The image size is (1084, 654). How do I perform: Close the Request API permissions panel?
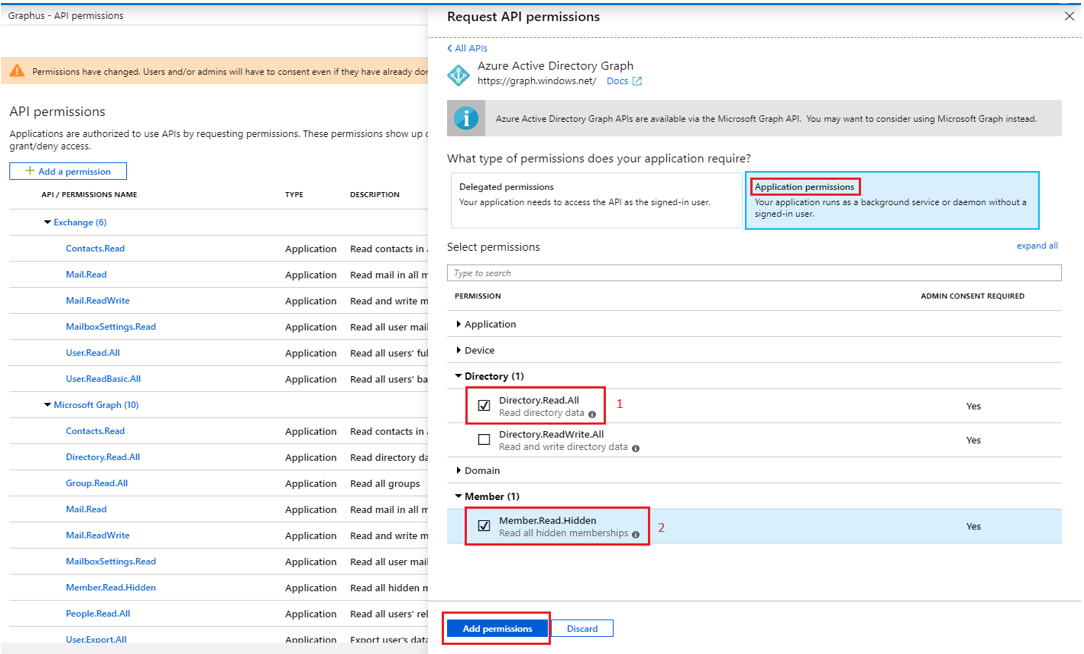(1069, 16)
